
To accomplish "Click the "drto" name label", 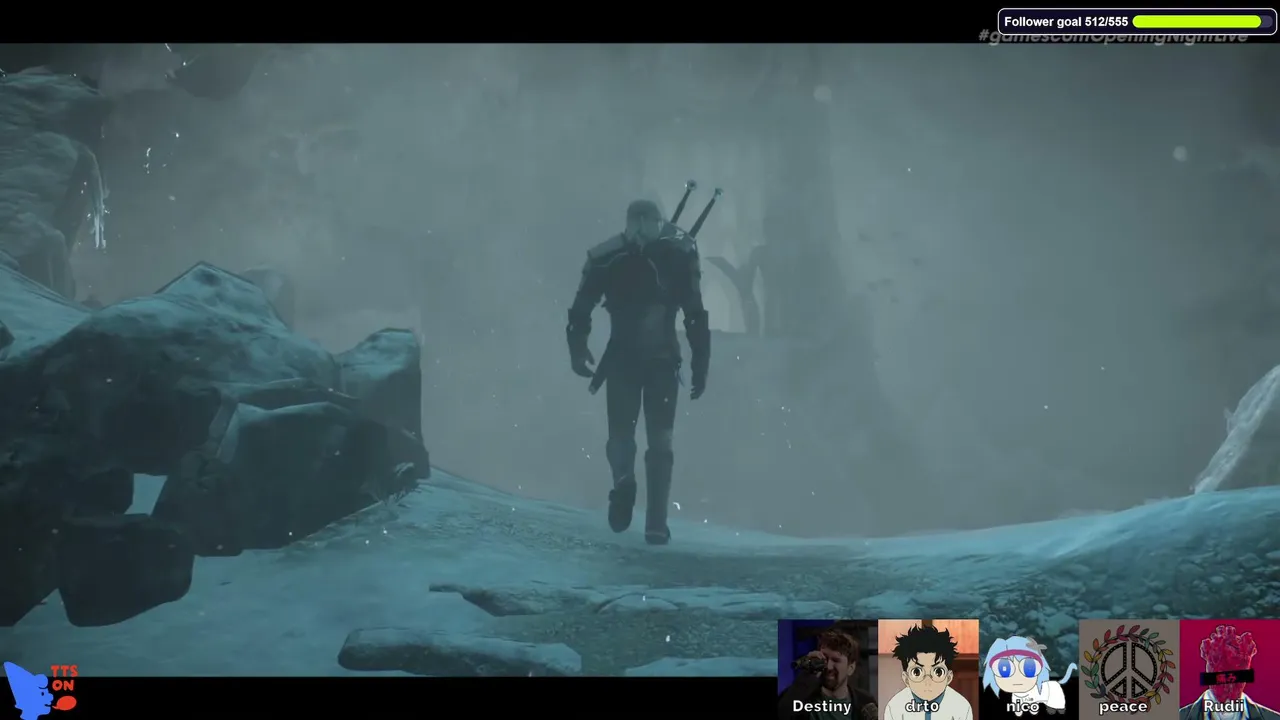I will coord(922,707).
